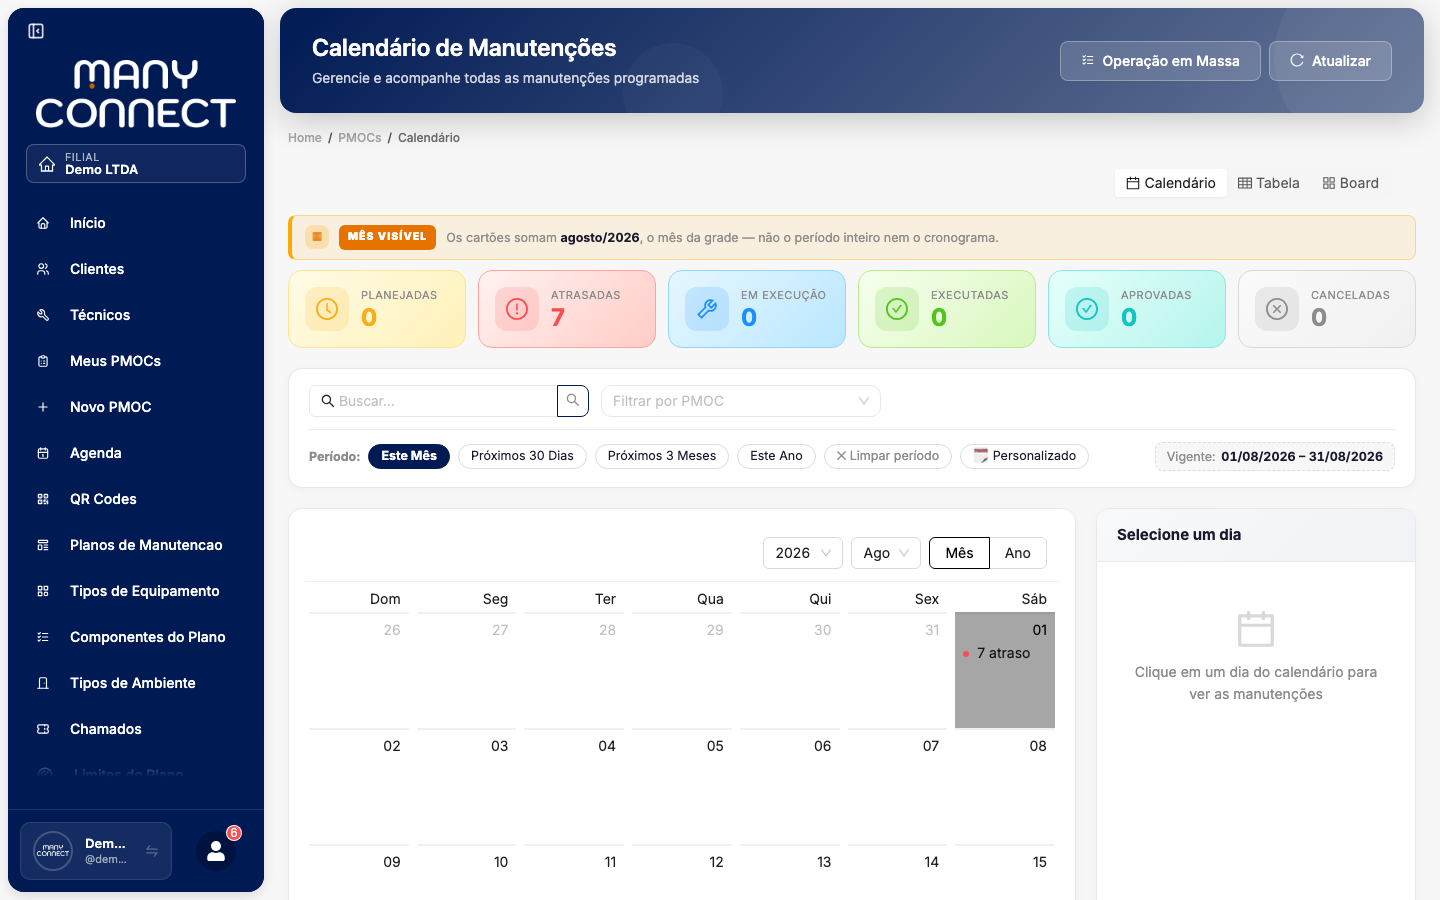The height and width of the screenshot is (900, 1440).
Task: Focus the Buscar search field
Action: (x=433, y=401)
